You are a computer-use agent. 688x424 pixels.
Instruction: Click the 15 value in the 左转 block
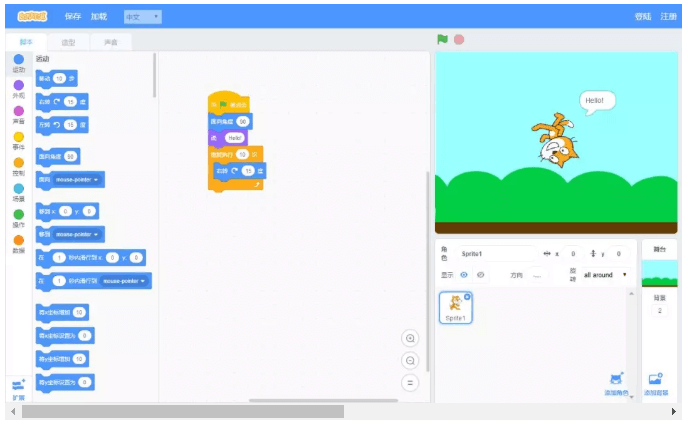[x=70, y=125]
